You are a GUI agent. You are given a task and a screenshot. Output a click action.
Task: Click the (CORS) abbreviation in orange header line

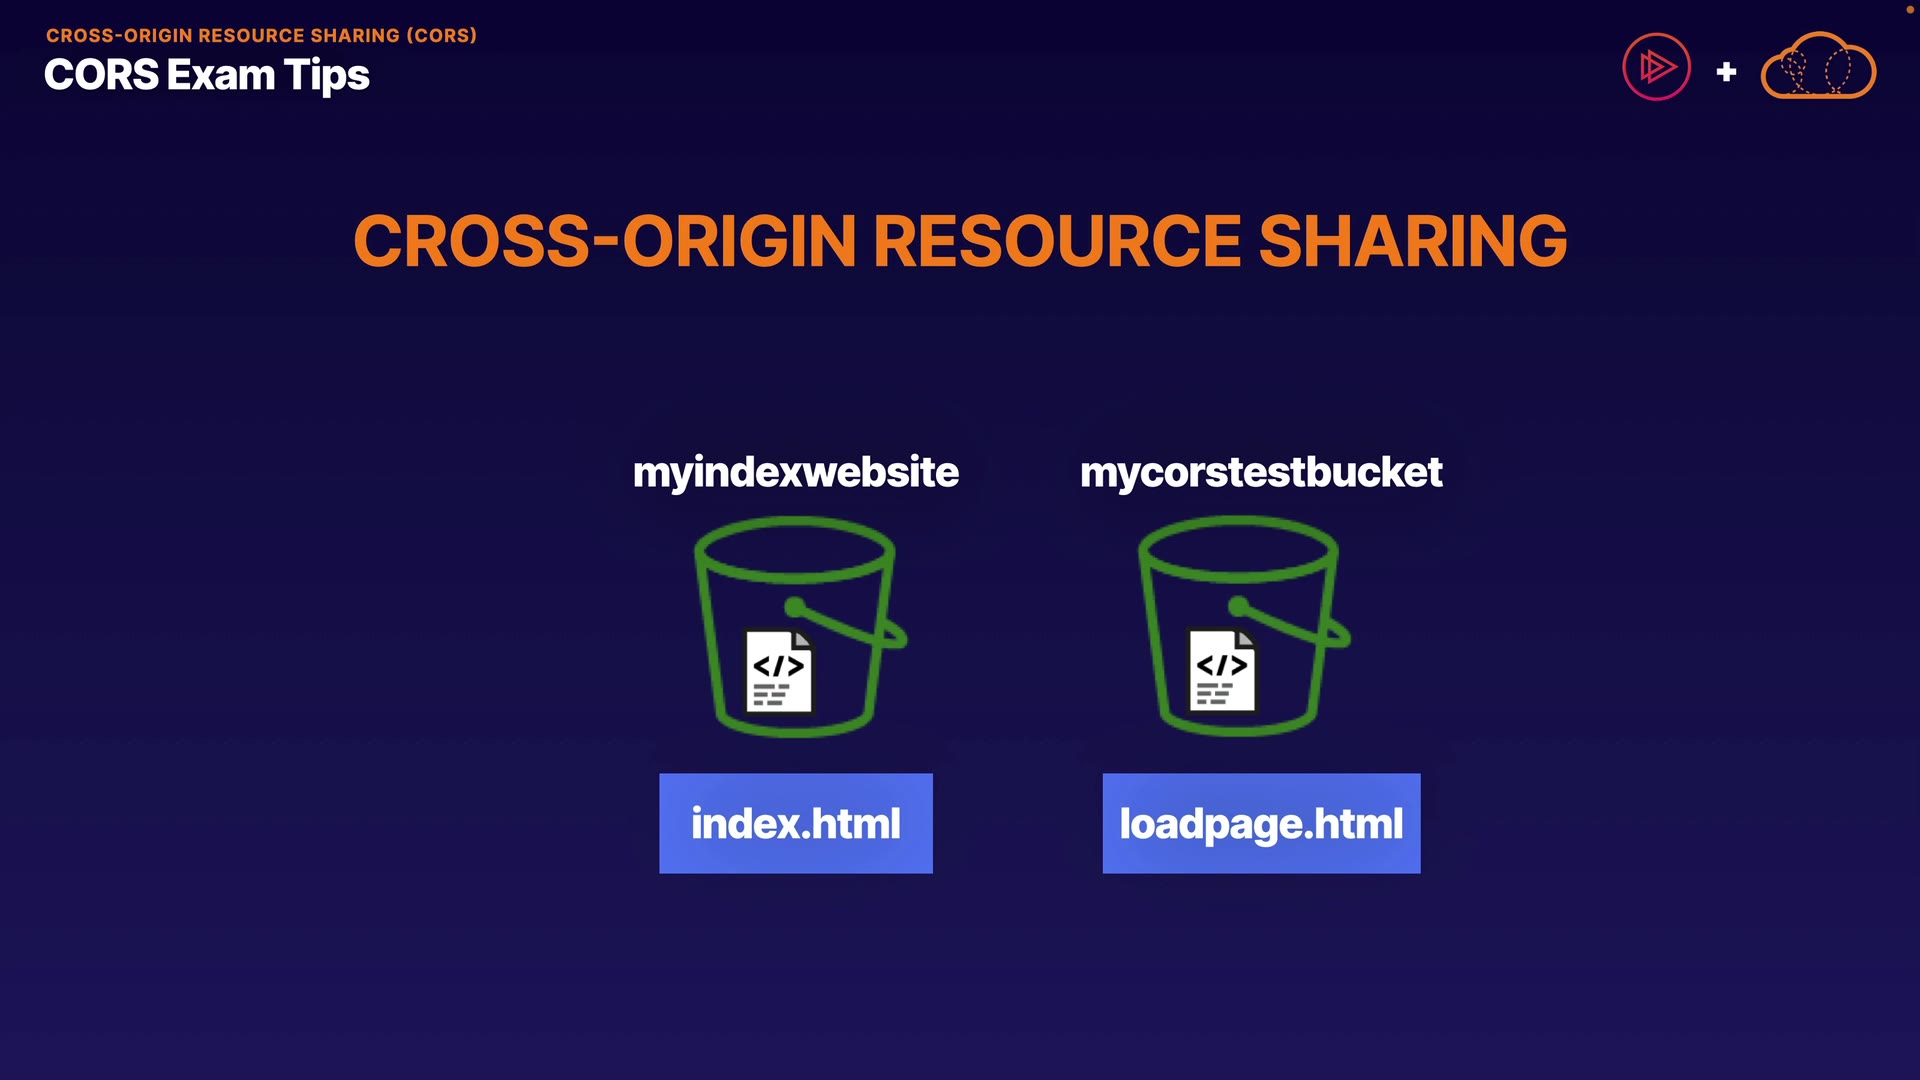(x=441, y=35)
